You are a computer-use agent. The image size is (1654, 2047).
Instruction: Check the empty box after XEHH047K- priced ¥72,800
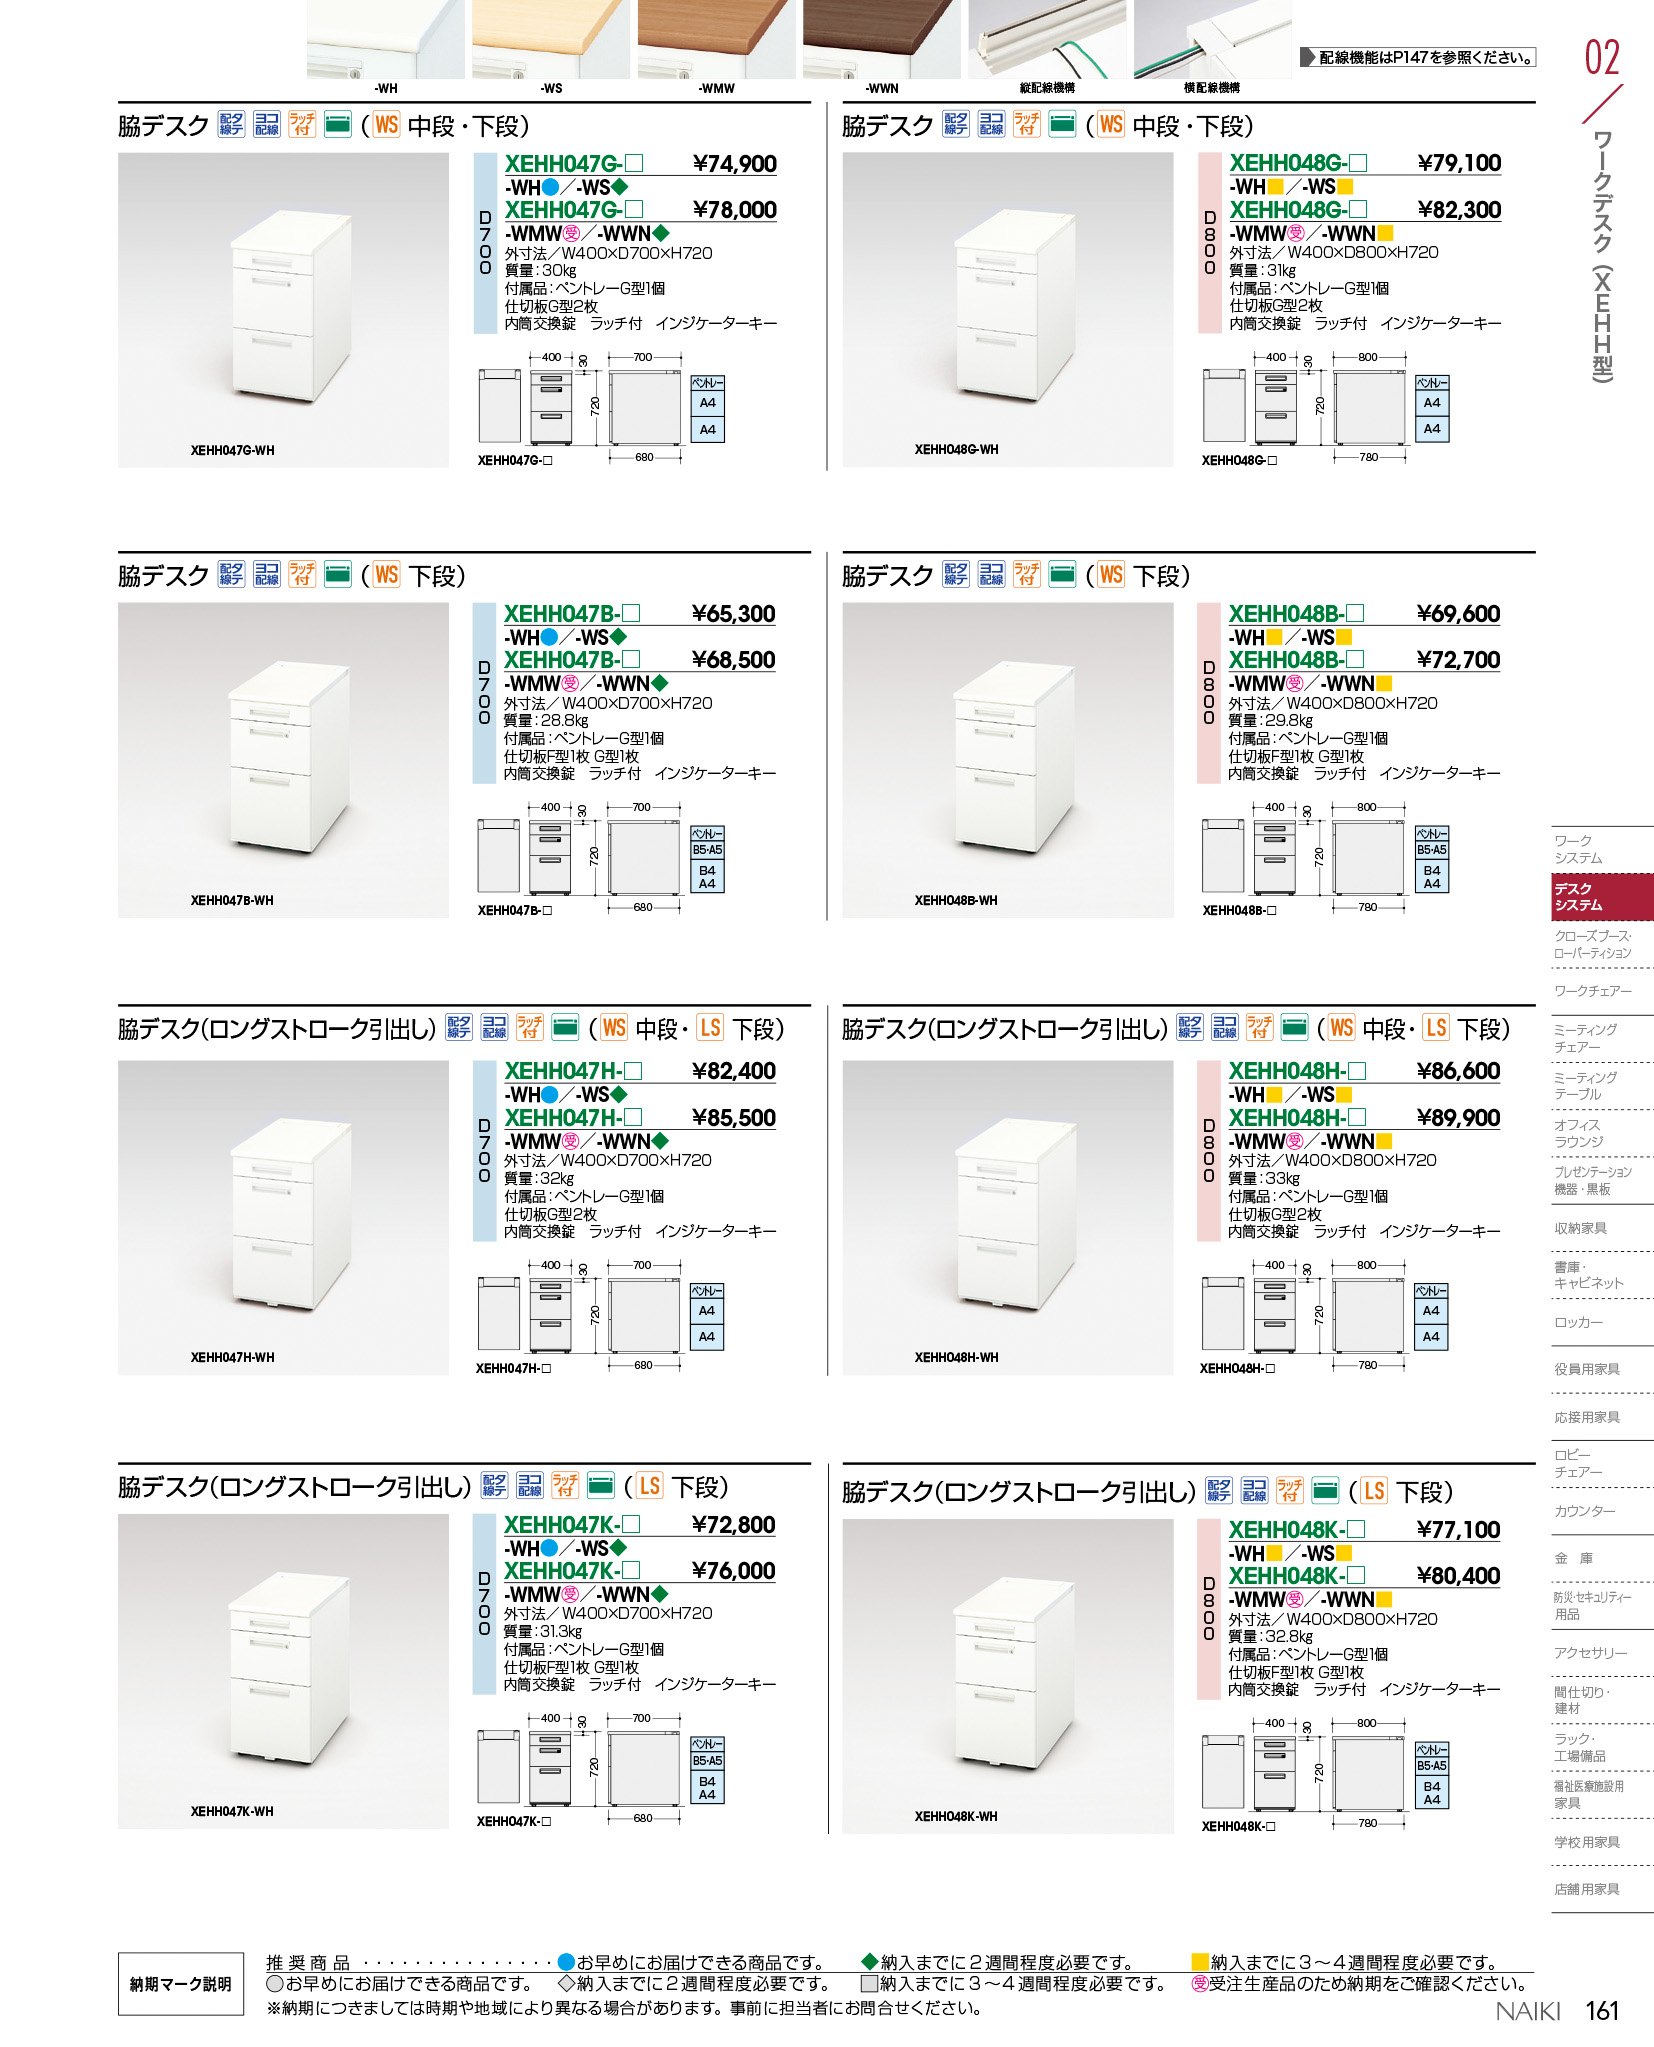(630, 1525)
